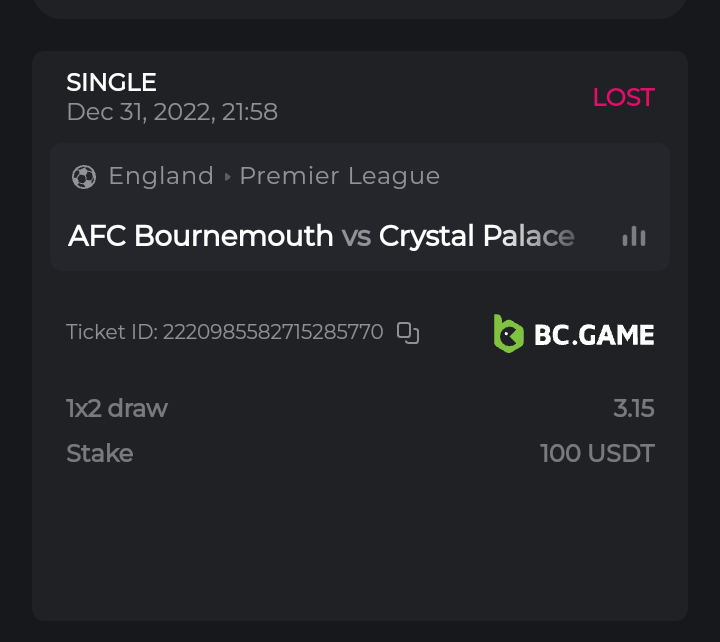Click the "1x2 draw" market label
This screenshot has height=642, width=720.
(x=117, y=408)
